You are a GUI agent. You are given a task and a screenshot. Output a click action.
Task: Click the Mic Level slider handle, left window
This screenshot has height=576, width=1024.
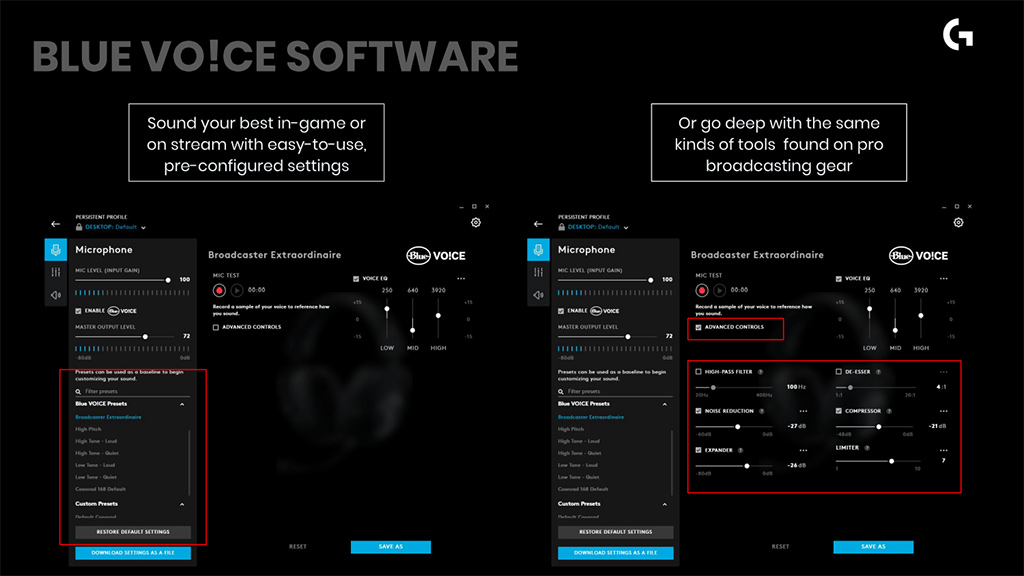[168, 280]
